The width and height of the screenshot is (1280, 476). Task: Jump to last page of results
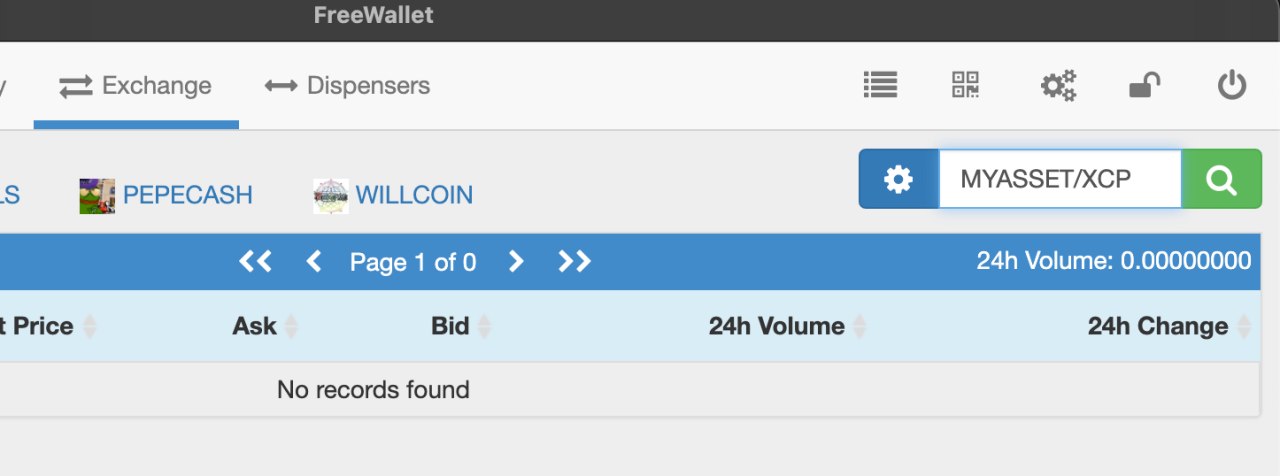point(574,262)
